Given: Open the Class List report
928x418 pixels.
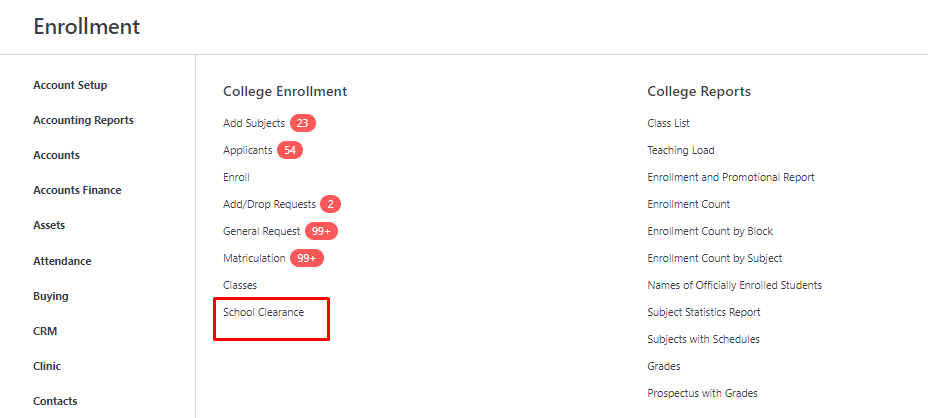Looking at the screenshot, I should tap(668, 123).
